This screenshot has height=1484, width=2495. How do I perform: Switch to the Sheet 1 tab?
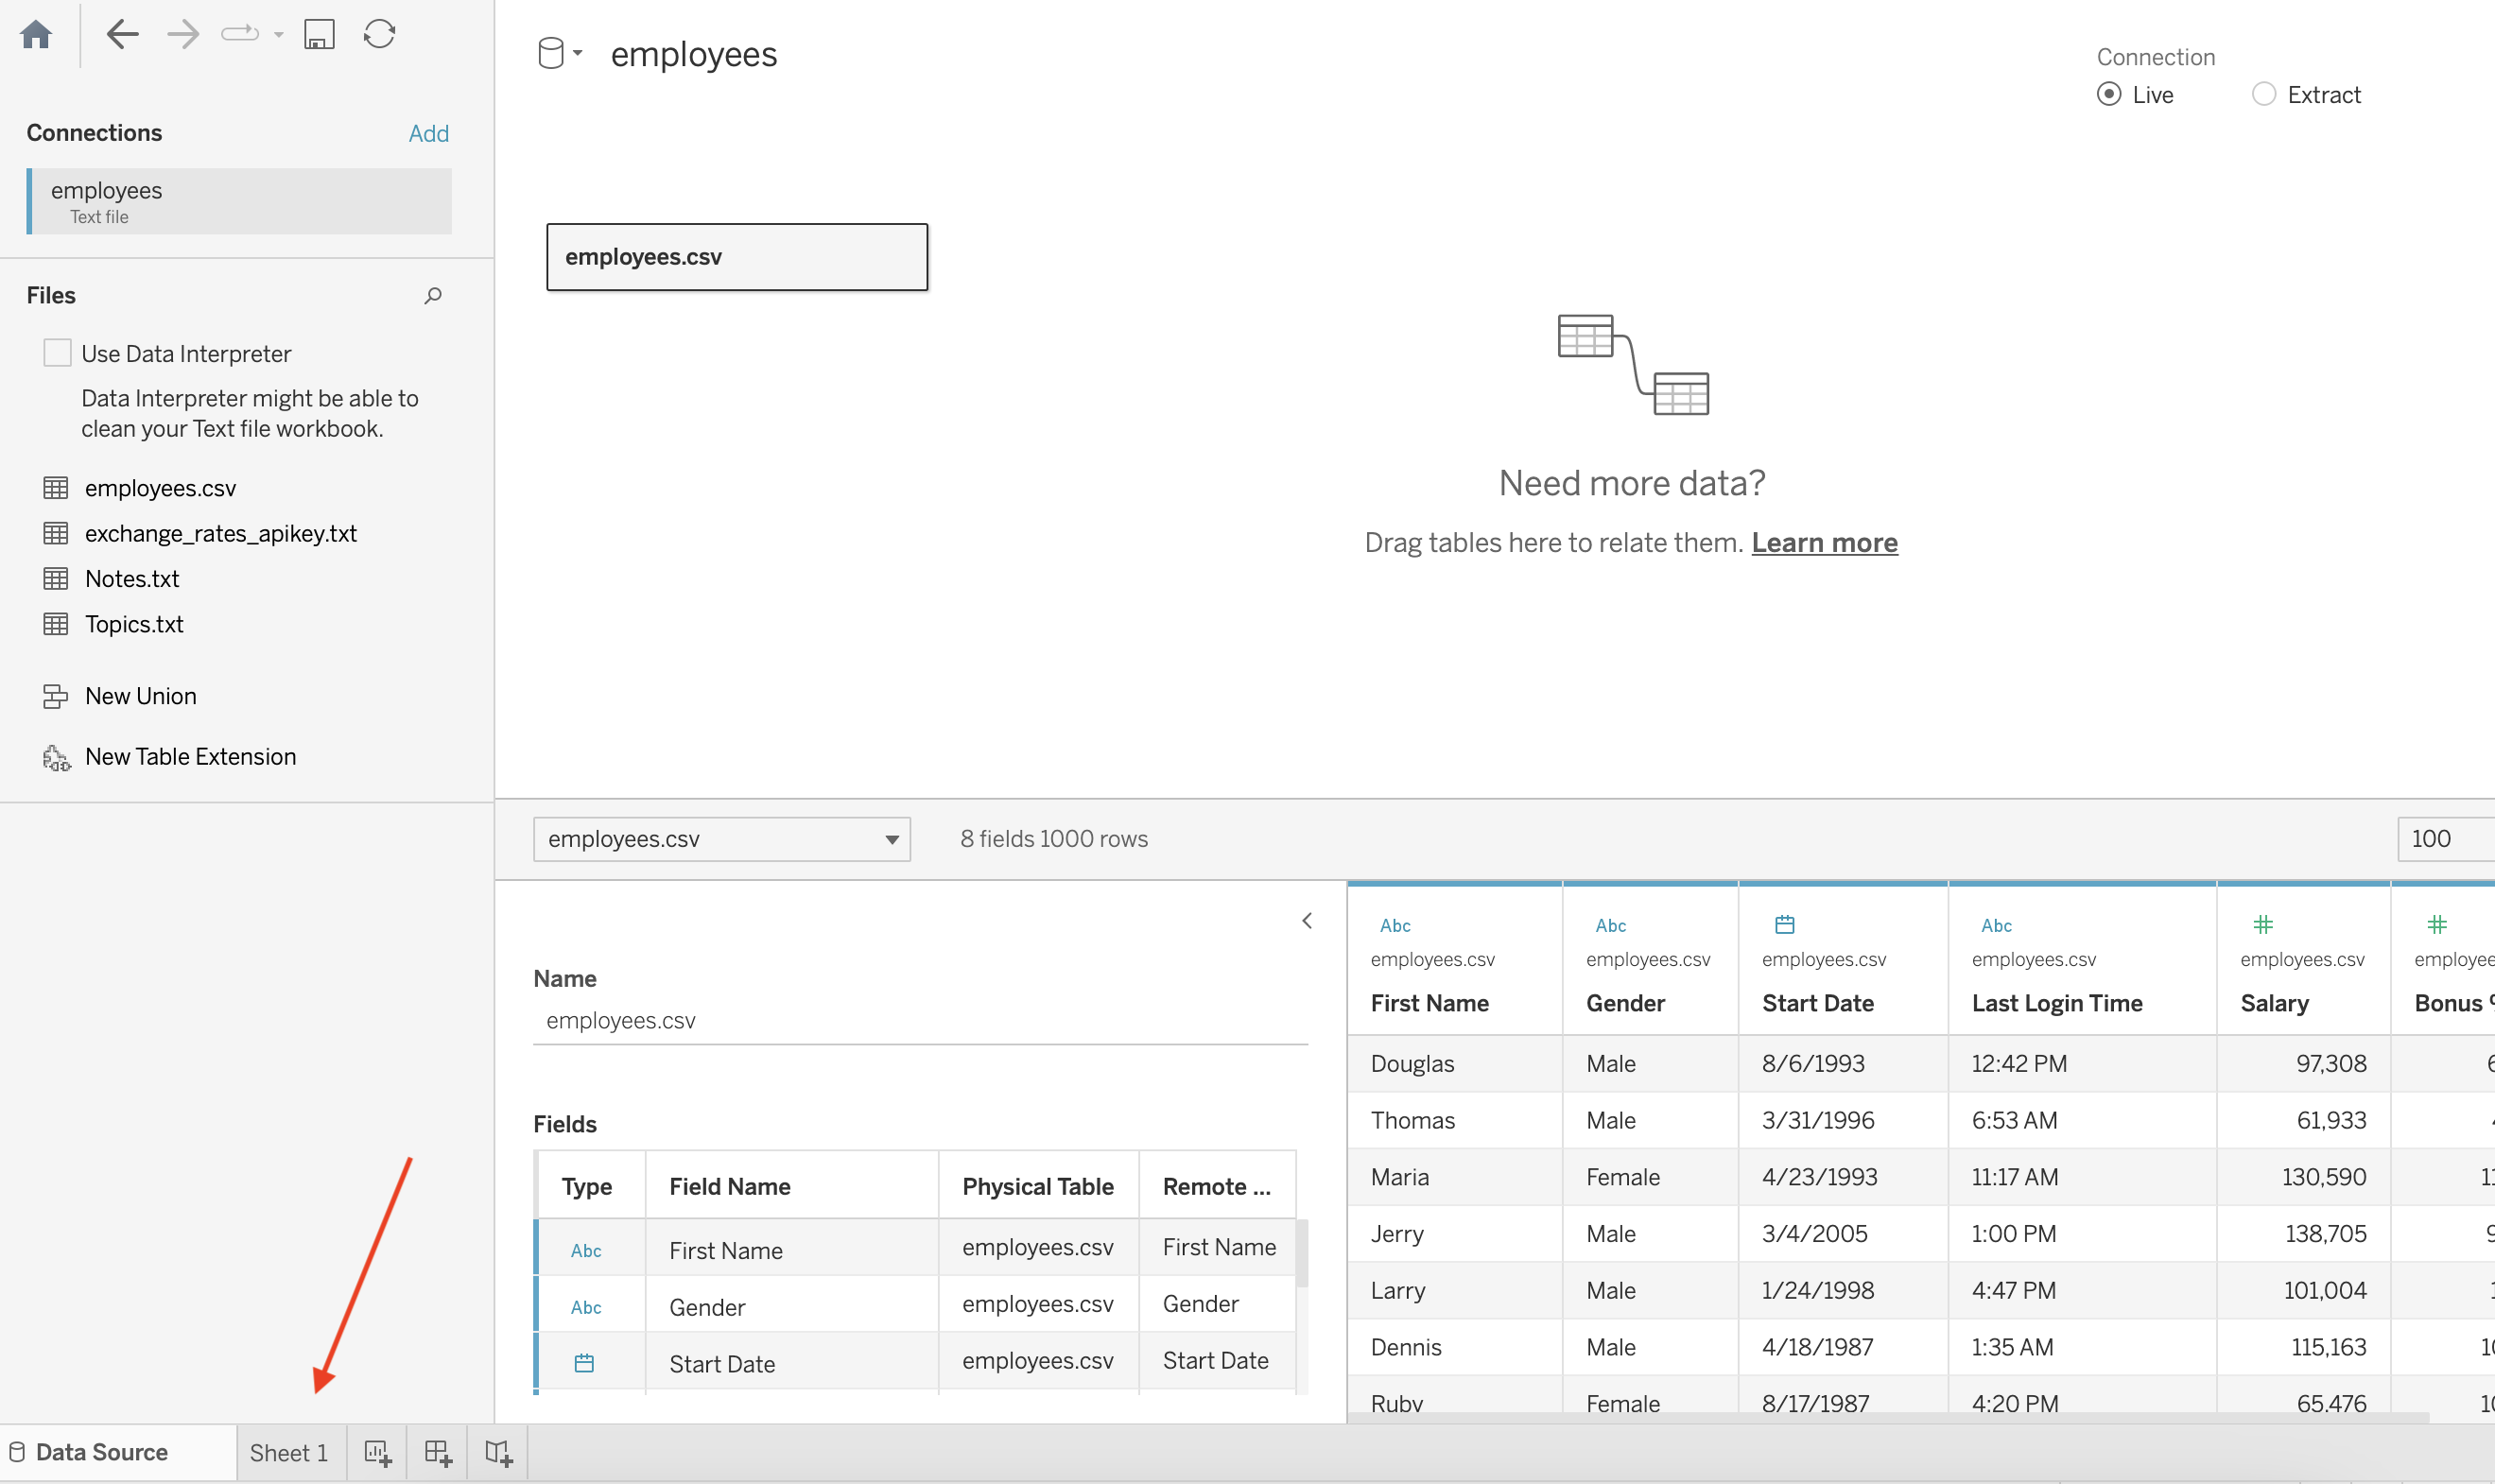(x=289, y=1453)
